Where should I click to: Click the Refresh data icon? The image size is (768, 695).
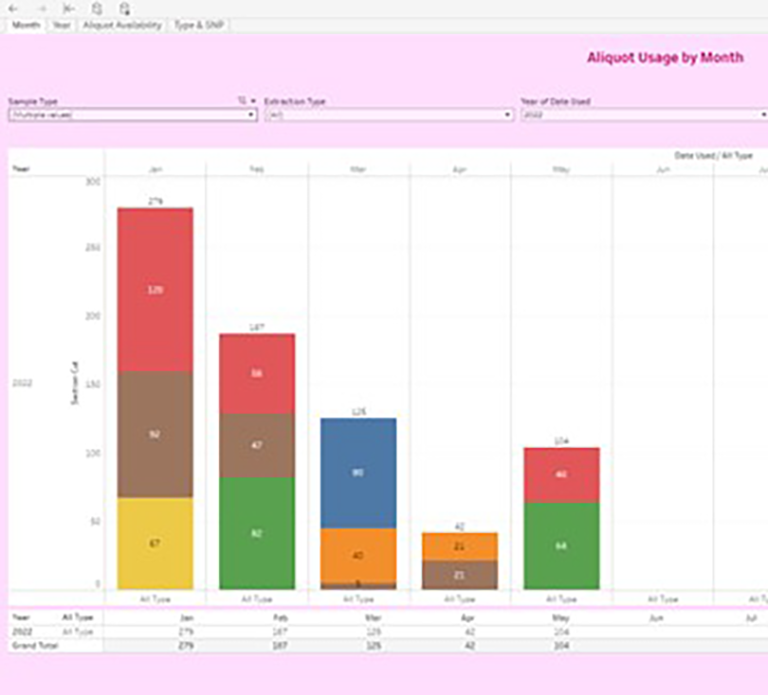click(x=96, y=7)
